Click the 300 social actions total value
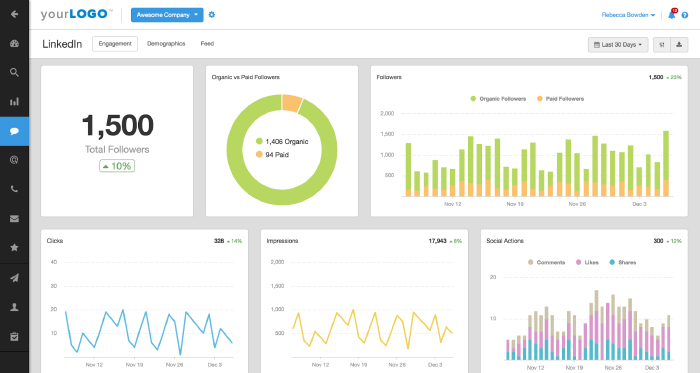Screen dimensions: 700x373 [x=658, y=241]
